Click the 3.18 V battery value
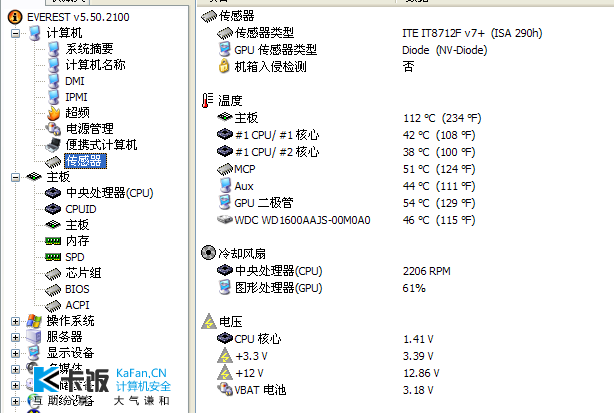The height and width of the screenshot is (413, 614). click(x=418, y=390)
